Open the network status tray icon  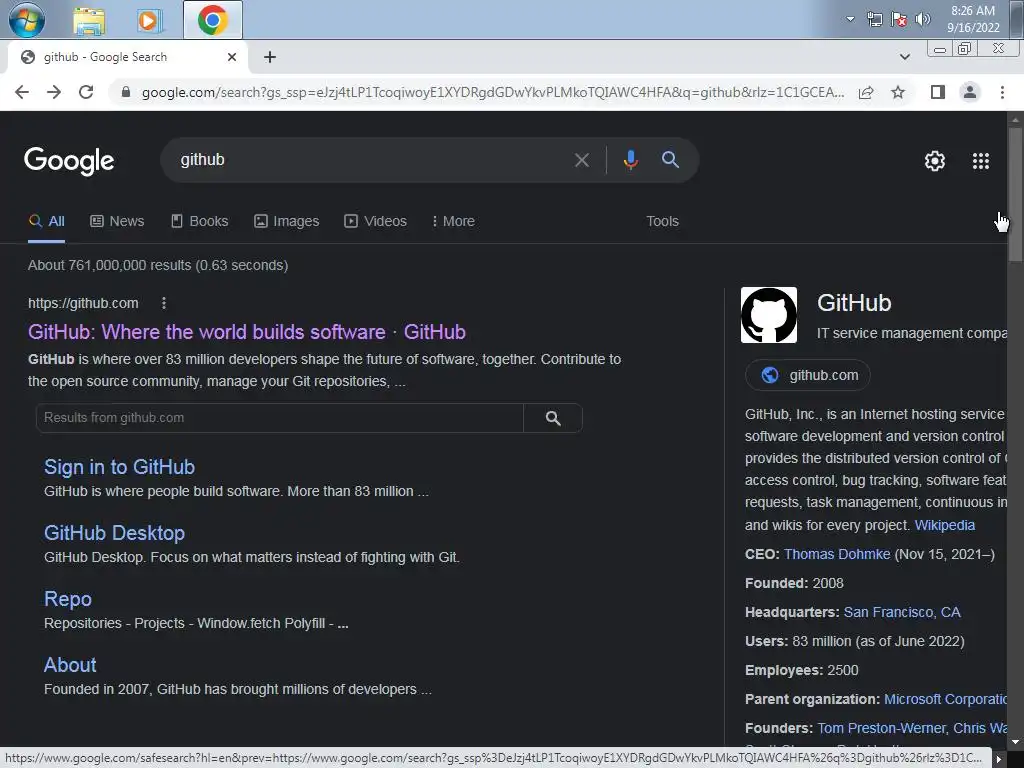[874, 20]
